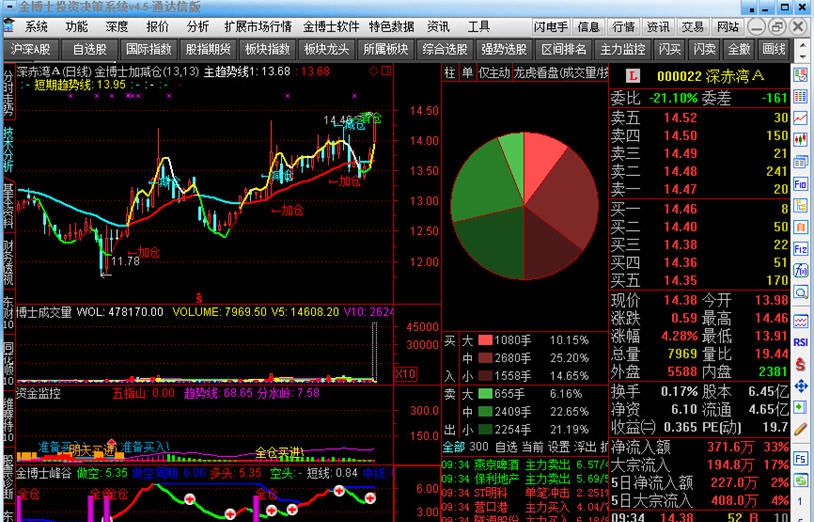Select the 仅主动 tab above pie chart
This screenshot has width=814, height=522.
(494, 73)
